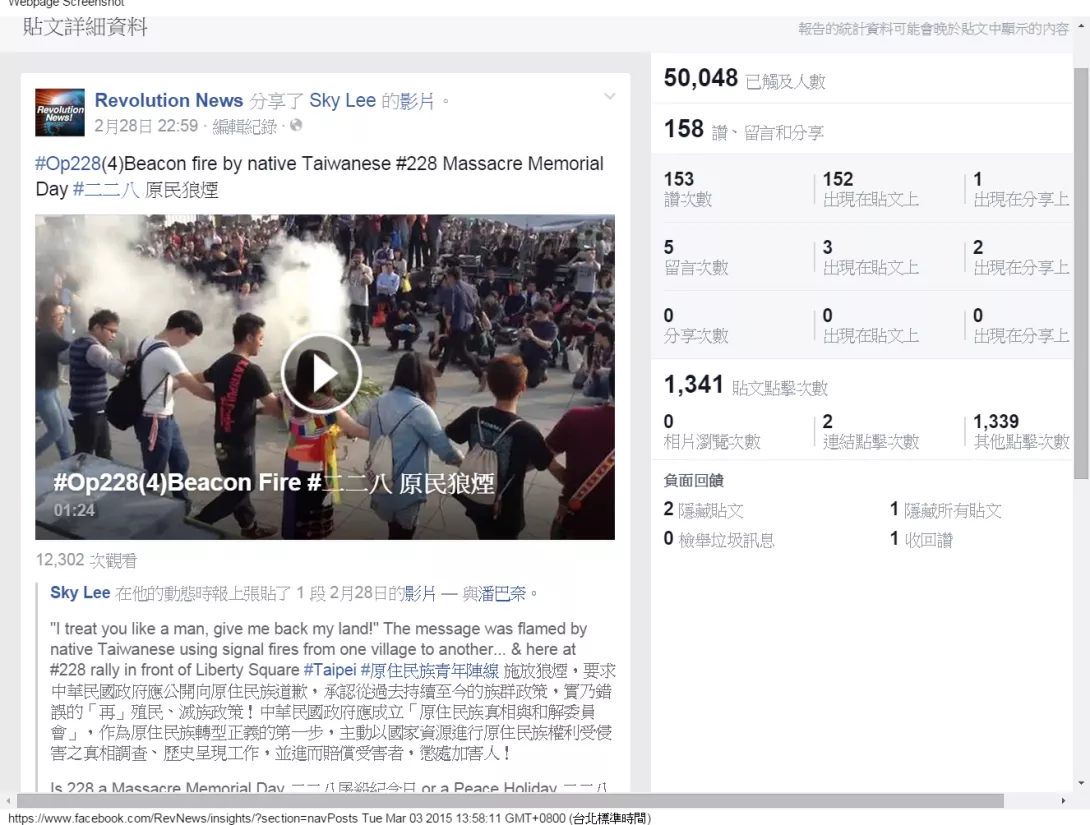Play the Beacon Fire video
Image resolution: width=1090 pixels, height=825 pixels.
(x=321, y=373)
